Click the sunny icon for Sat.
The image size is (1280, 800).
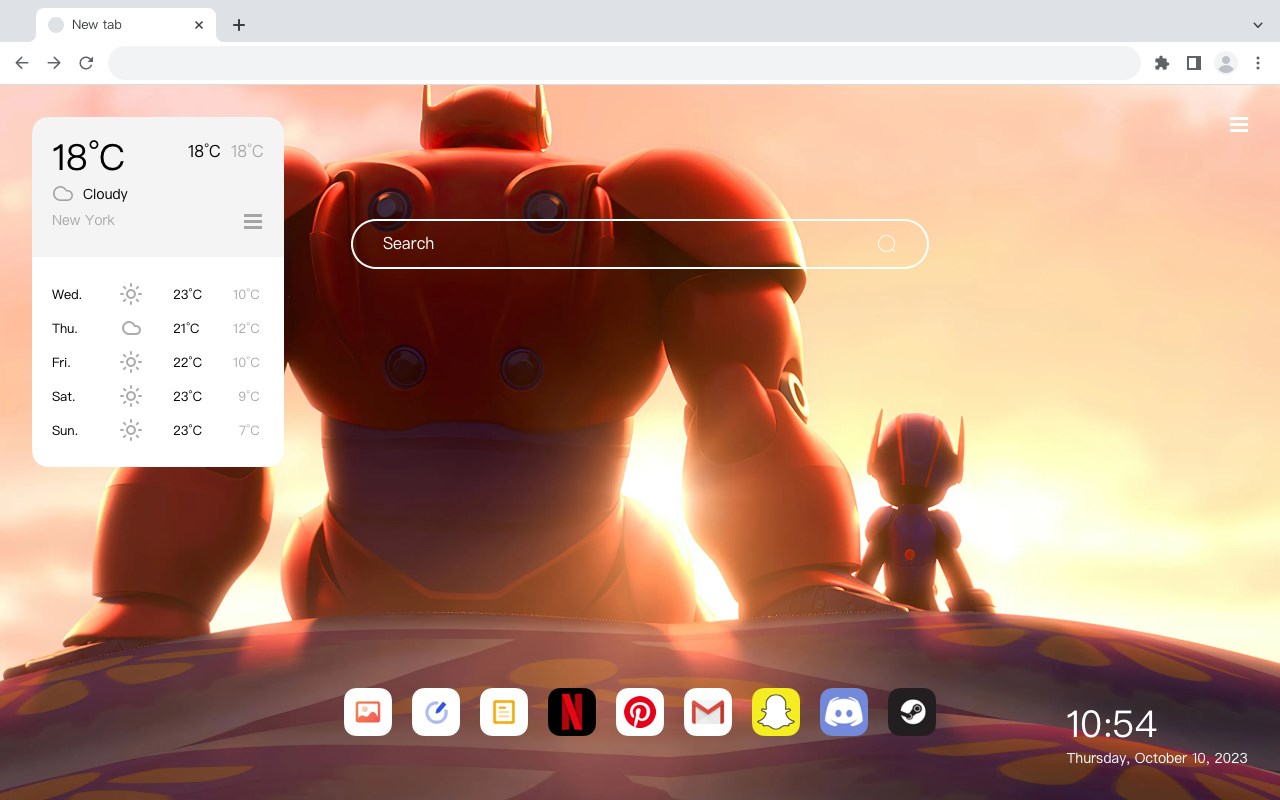point(131,396)
